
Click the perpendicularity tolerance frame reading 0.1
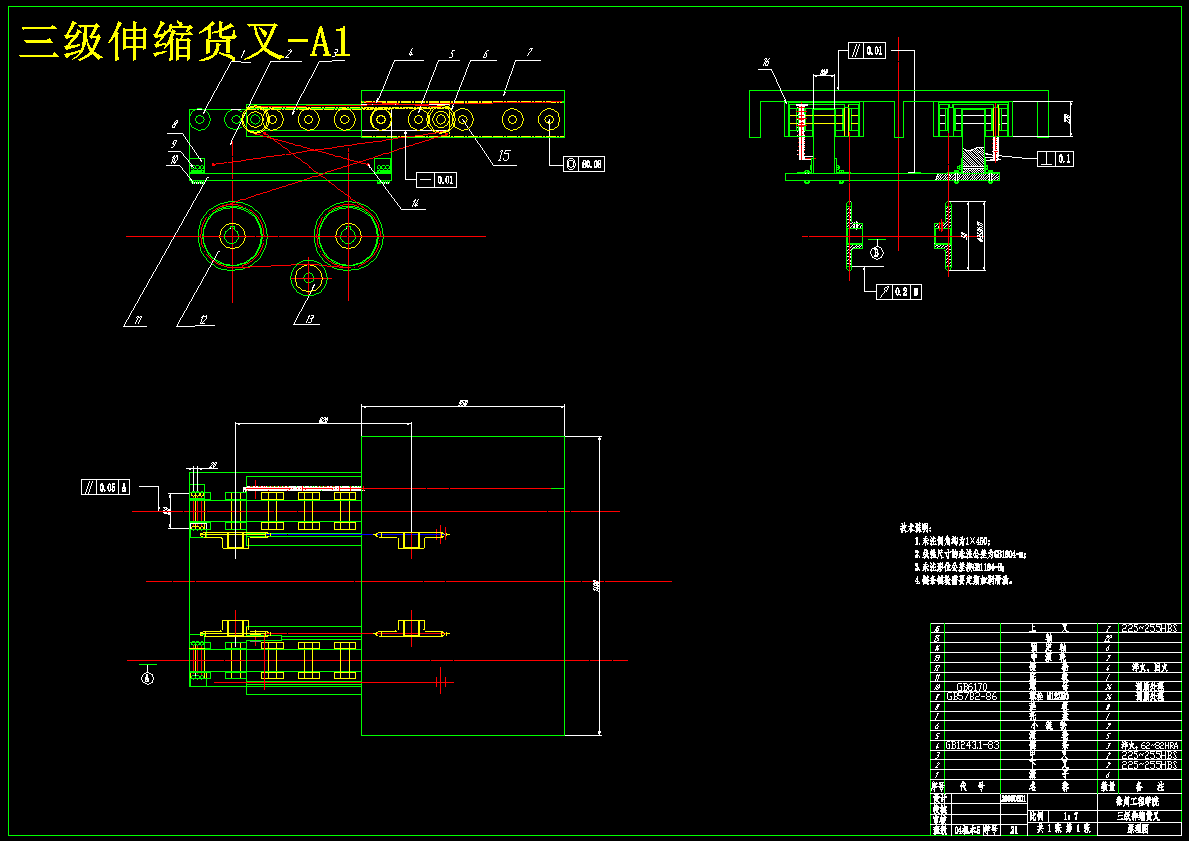pos(1055,159)
